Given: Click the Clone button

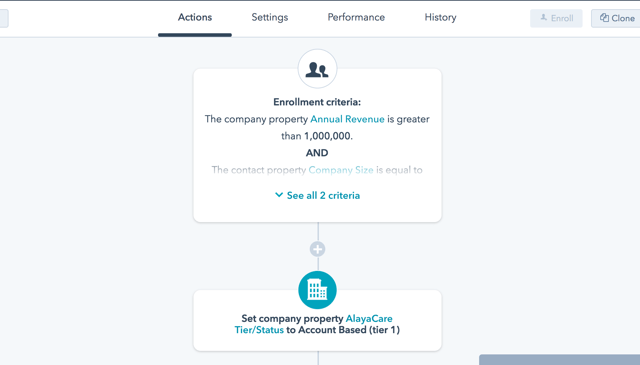Looking at the screenshot, I should pos(616,18).
